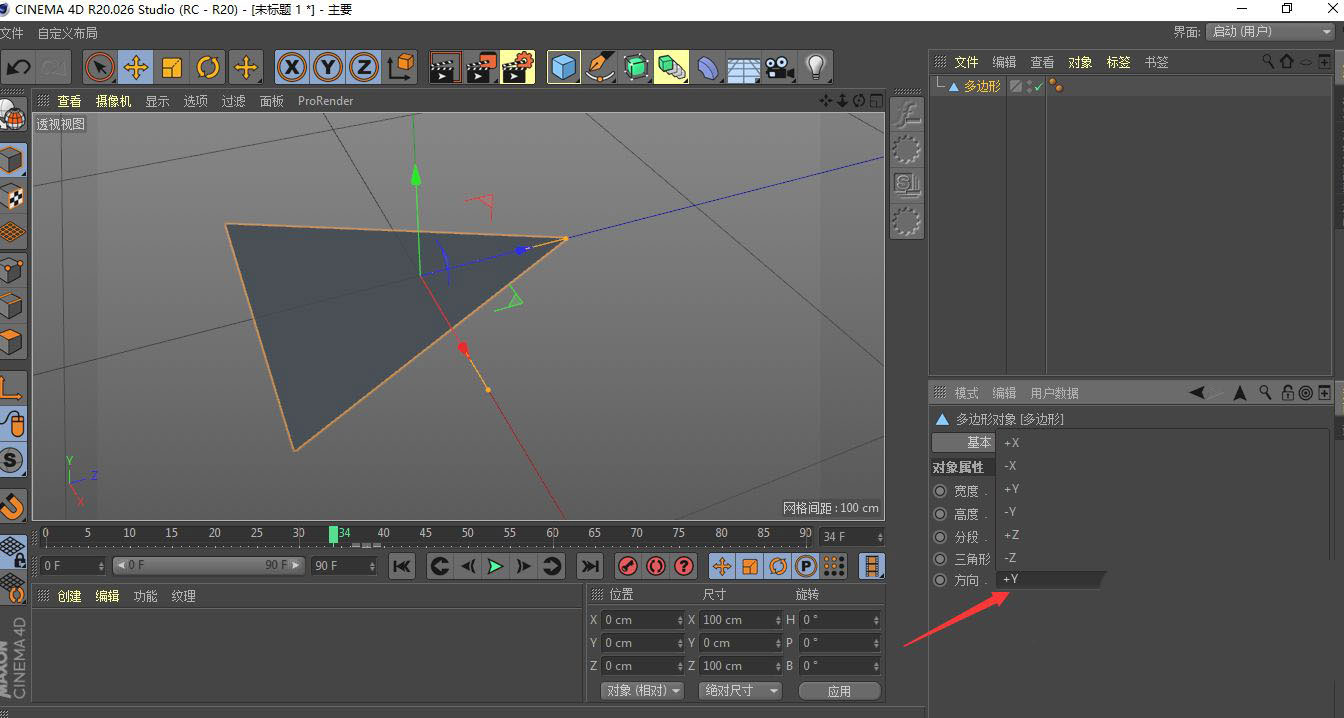This screenshot has width=1344, height=718.
Task: Open the 界面 layout dropdown
Action: coord(1271,32)
